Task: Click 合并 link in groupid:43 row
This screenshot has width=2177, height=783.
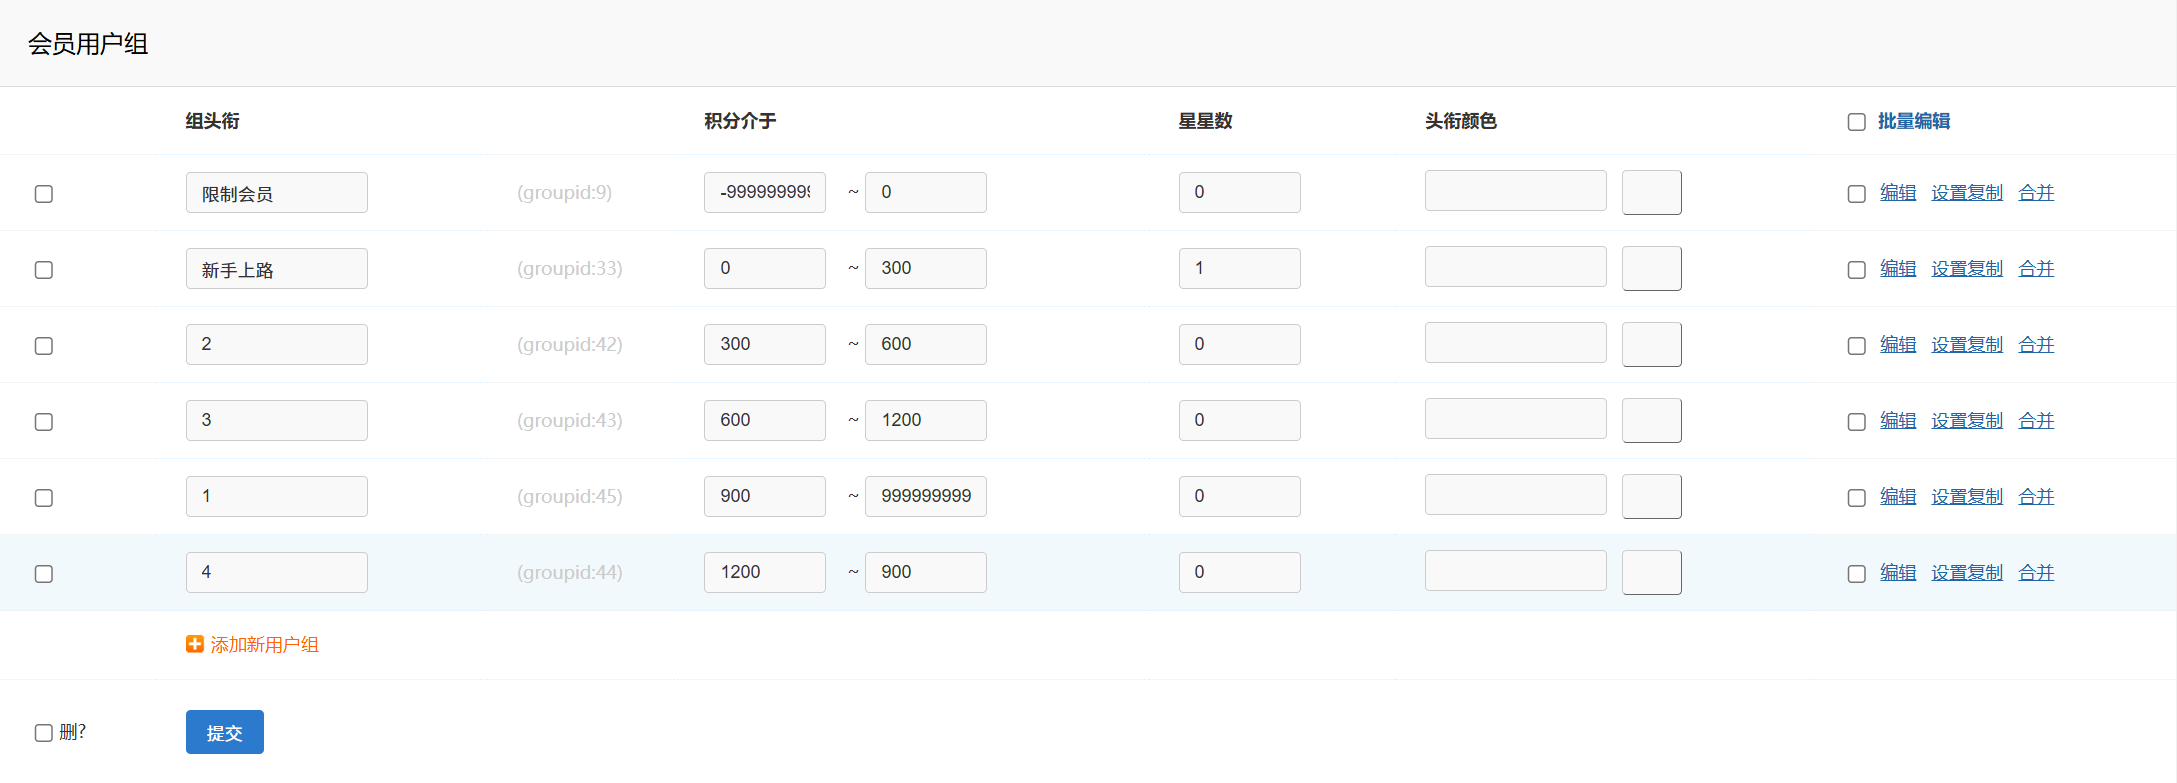Action: coord(2036,421)
